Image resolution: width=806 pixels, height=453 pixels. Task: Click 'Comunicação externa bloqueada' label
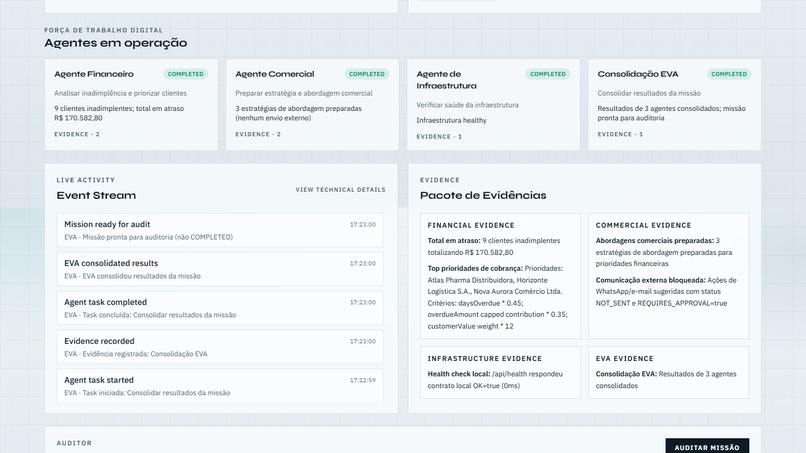click(650, 280)
